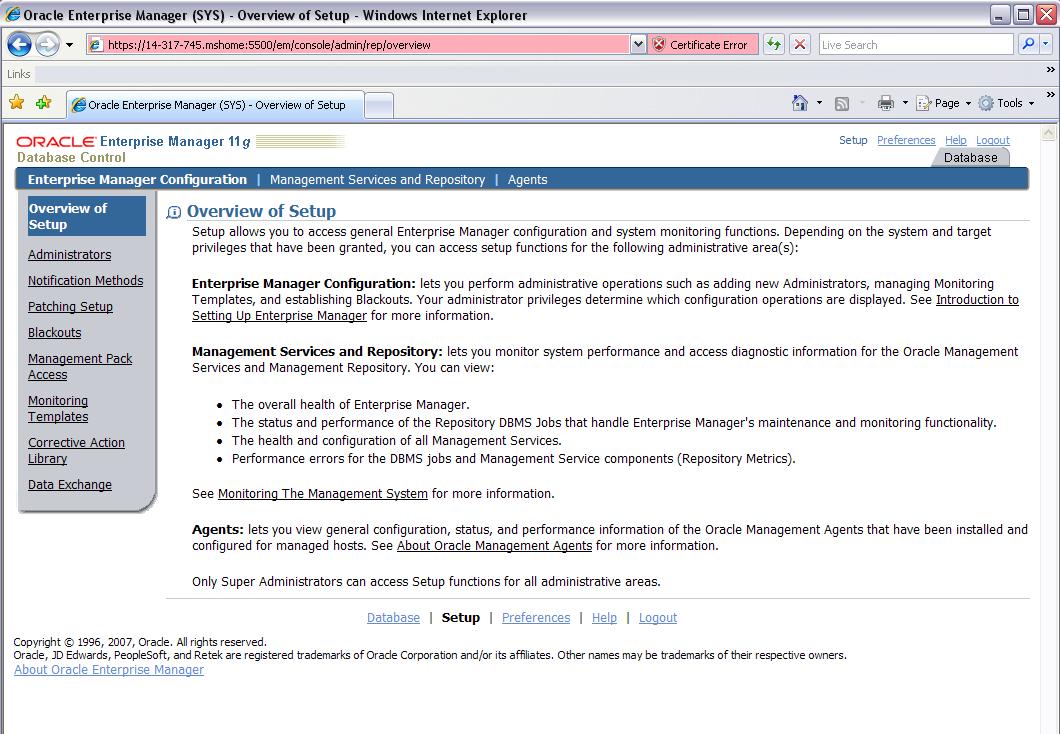Switch to the Database tab
Image resolution: width=1060 pixels, height=734 pixels.
(x=970, y=157)
